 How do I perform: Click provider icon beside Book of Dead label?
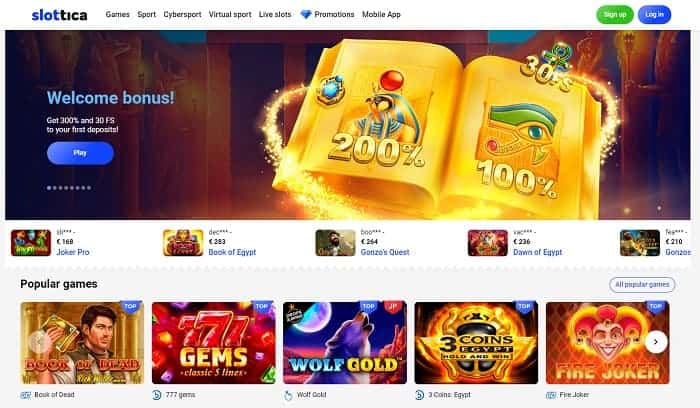tap(26, 395)
